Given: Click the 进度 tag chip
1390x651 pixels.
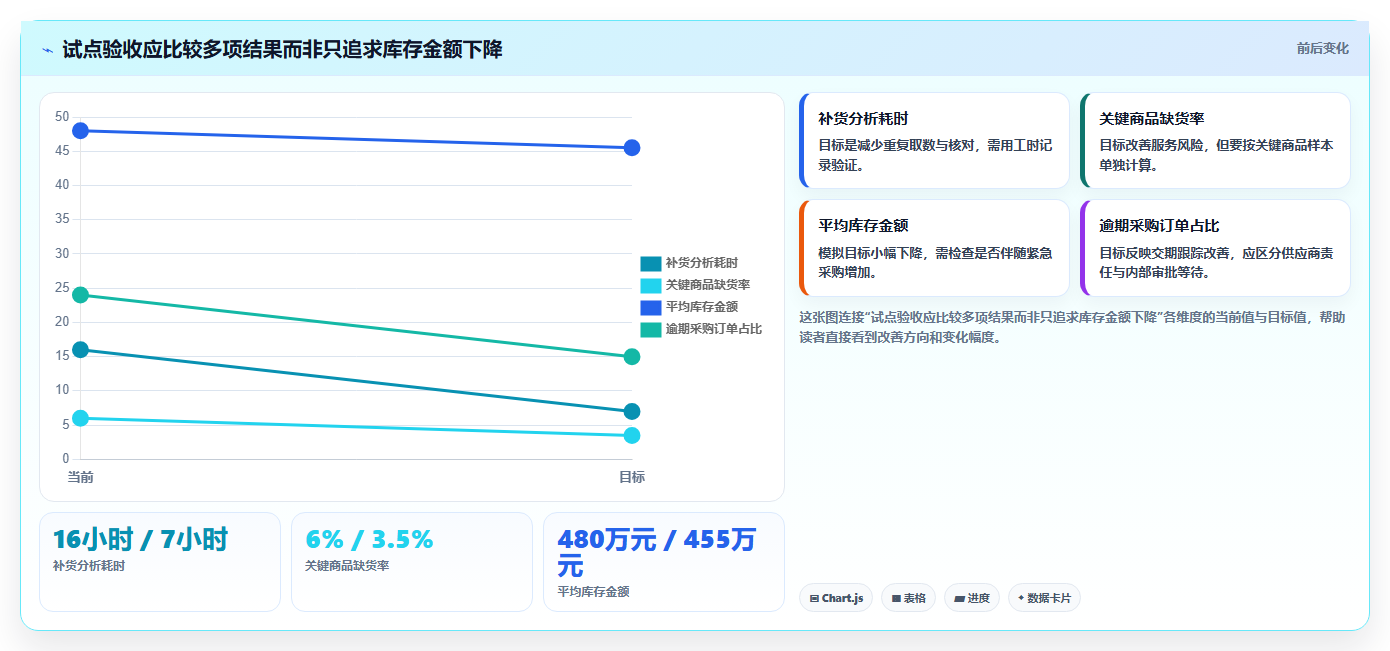Looking at the screenshot, I should [972, 598].
